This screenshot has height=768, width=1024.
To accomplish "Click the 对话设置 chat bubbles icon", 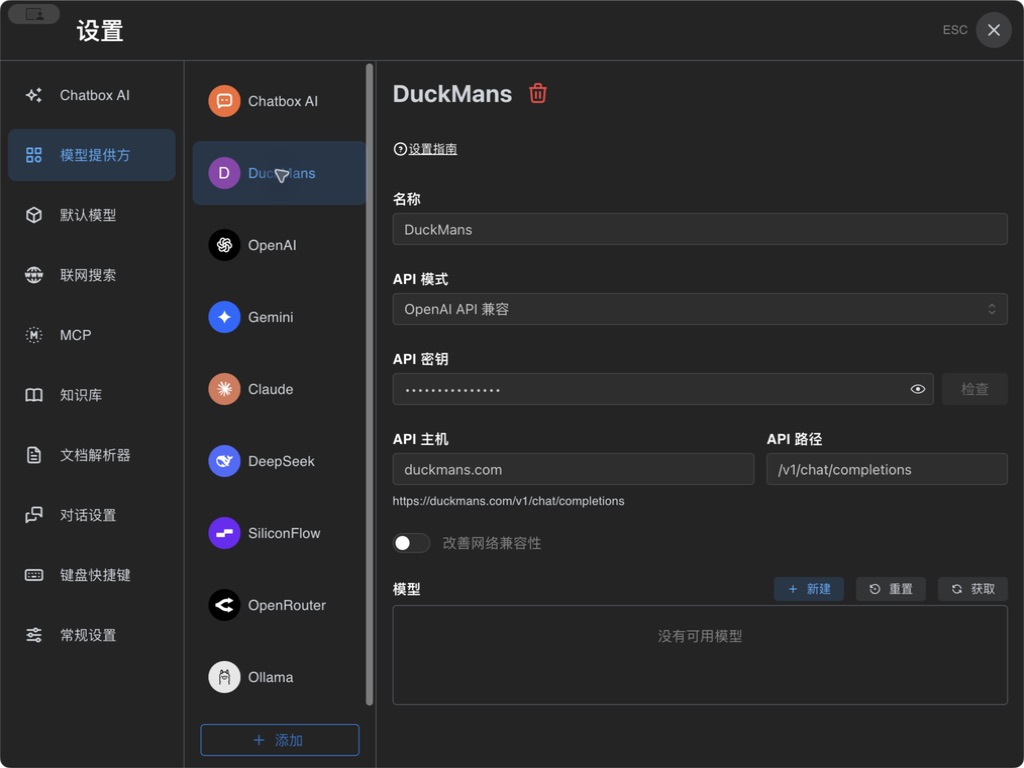I will point(34,515).
